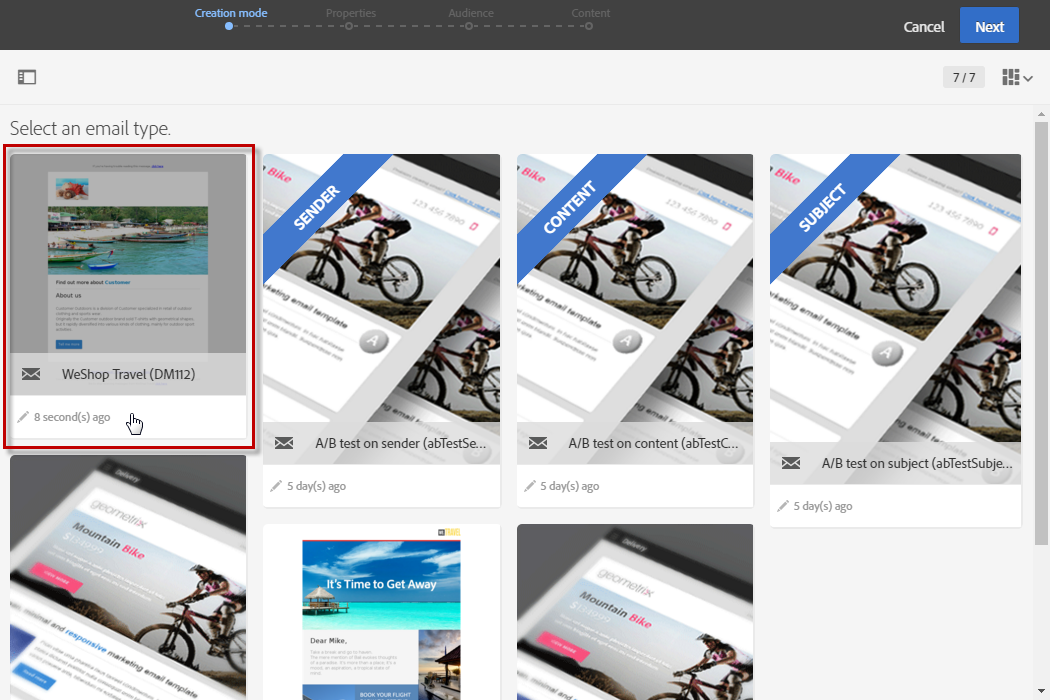Click the A/B test on subject envelope icon
Screen dimensions: 1050x700
(x=791, y=463)
